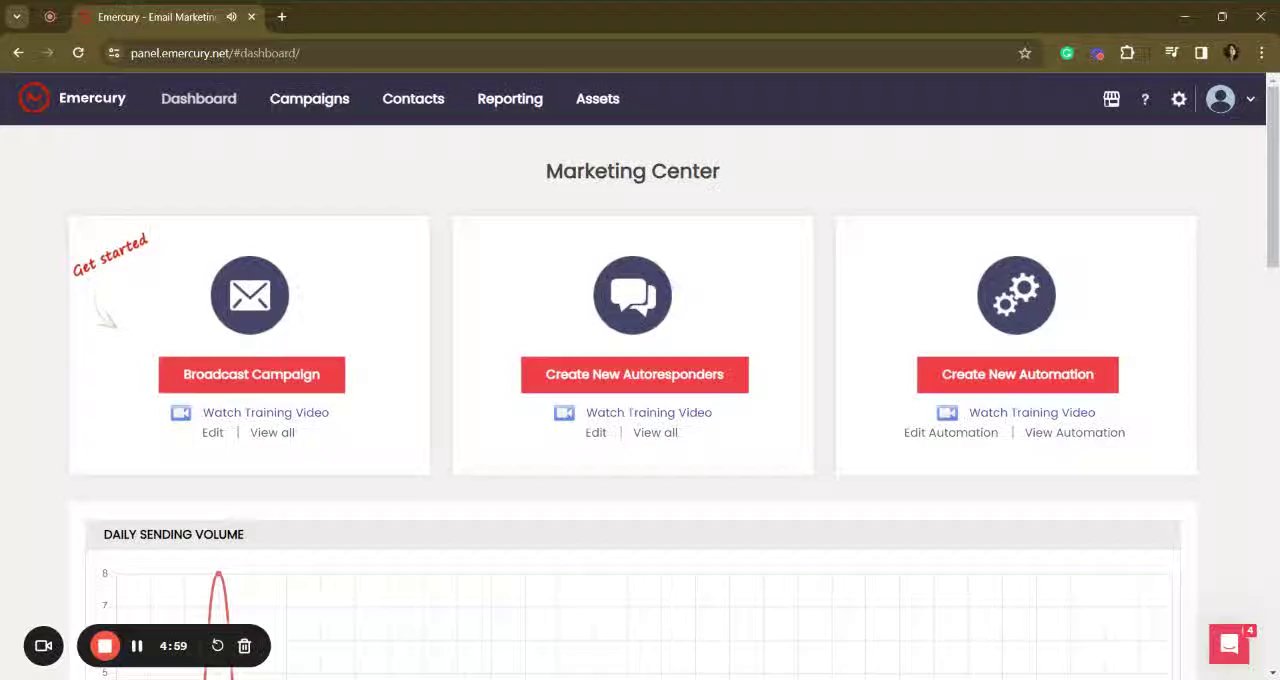
Task: Click the Emercury logo icon
Action: coord(34,98)
